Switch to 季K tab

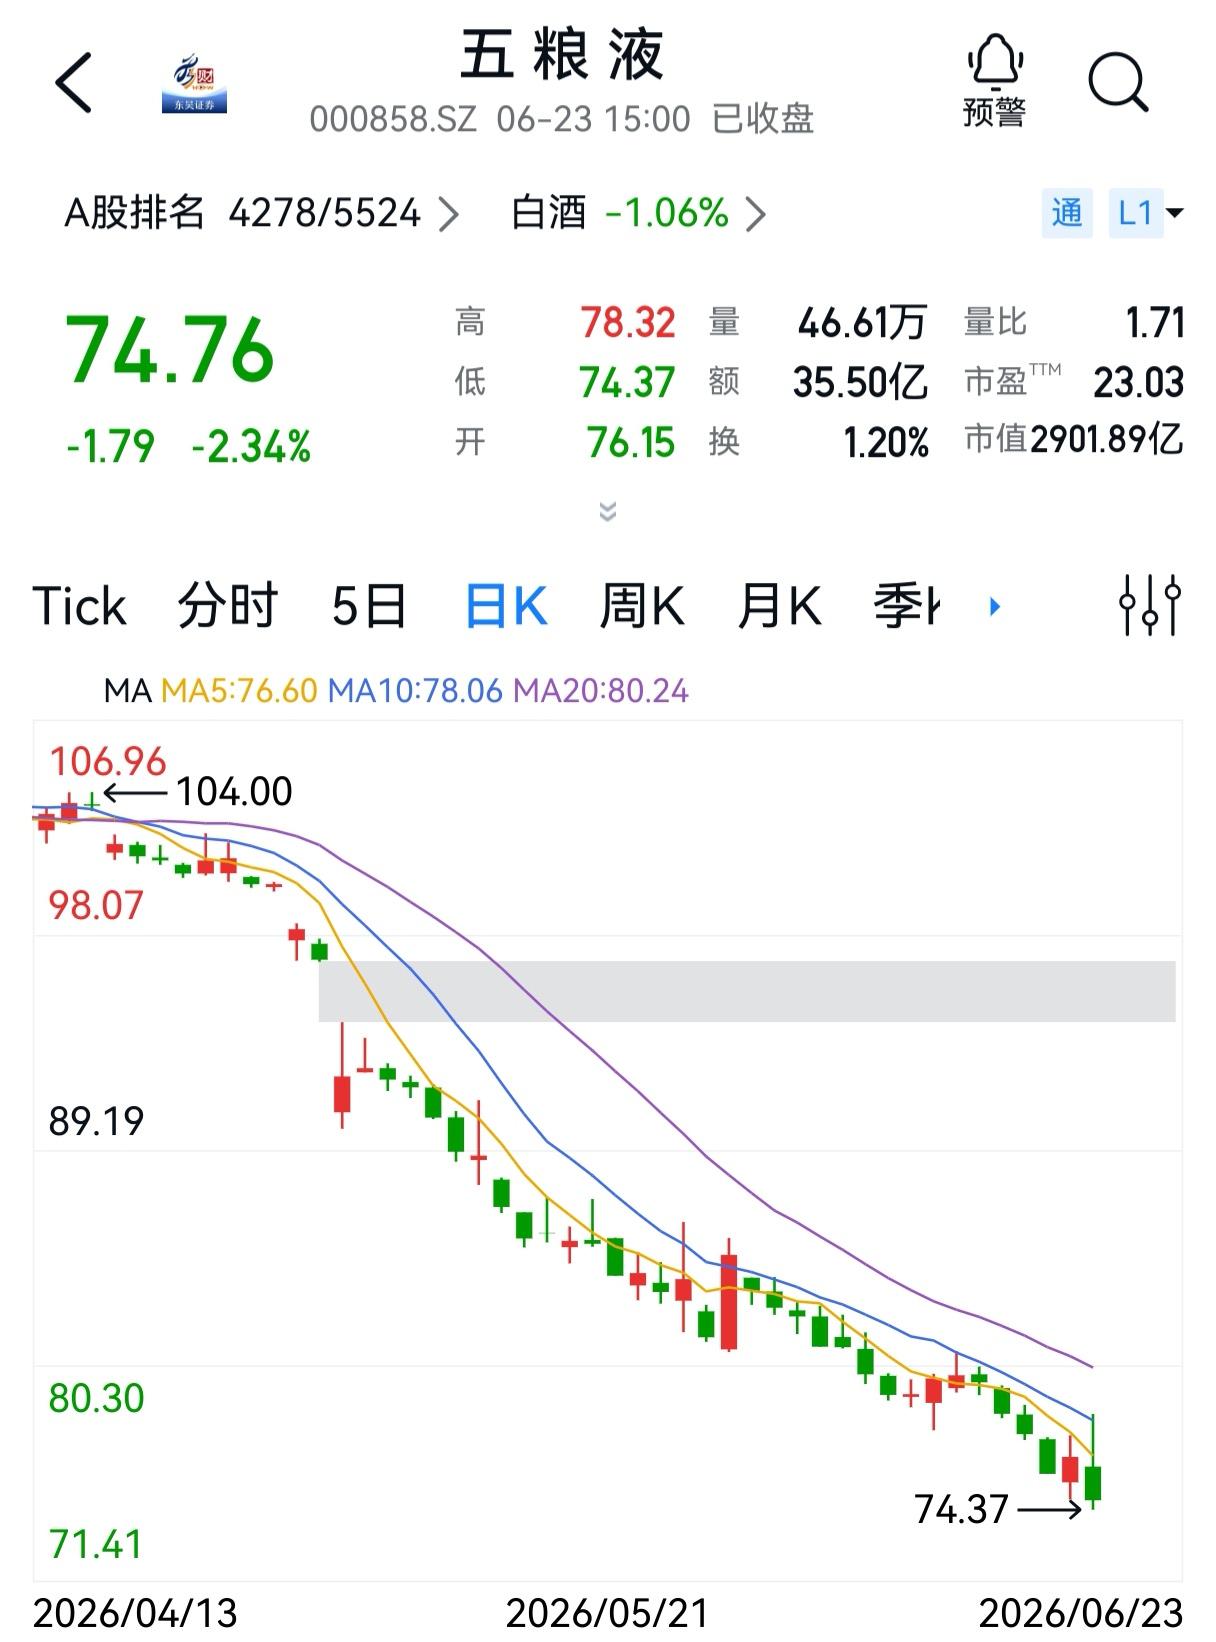click(x=906, y=606)
